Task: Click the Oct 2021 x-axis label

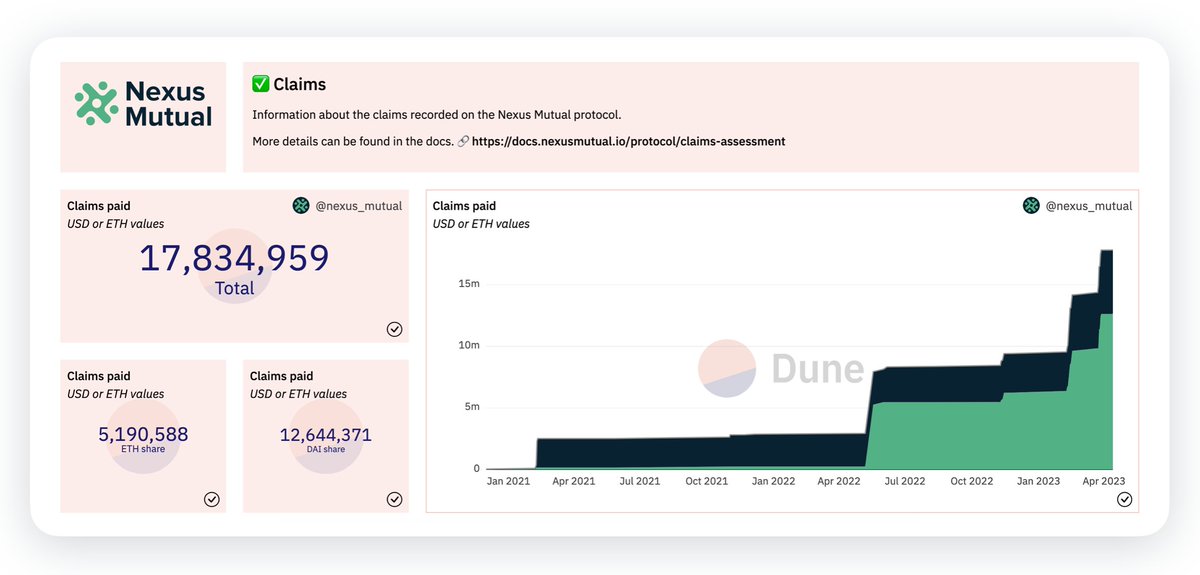Action: click(x=707, y=481)
